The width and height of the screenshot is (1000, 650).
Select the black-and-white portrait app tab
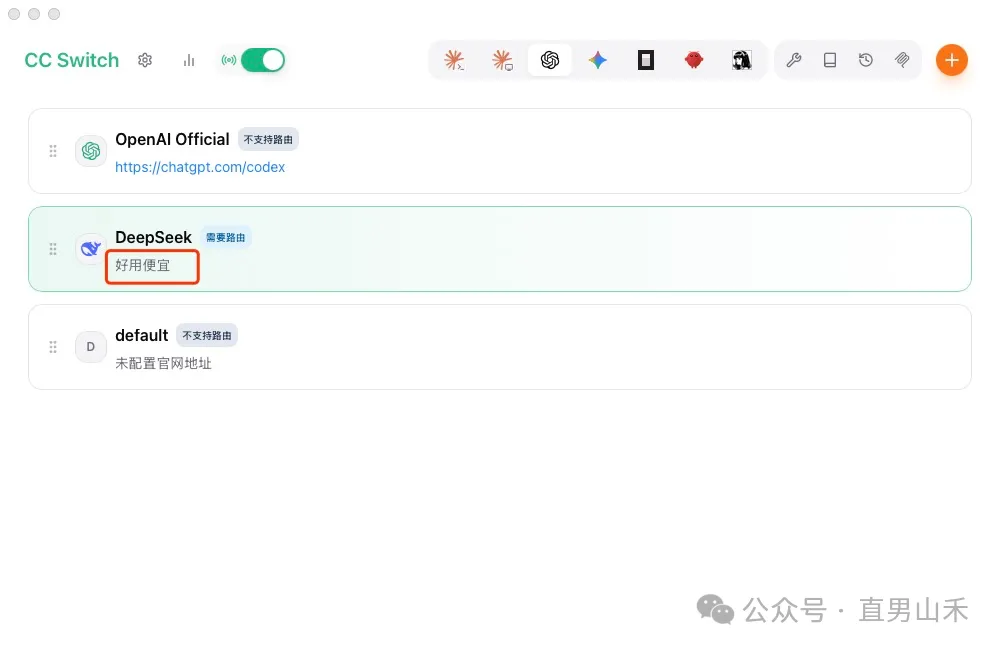click(x=742, y=60)
